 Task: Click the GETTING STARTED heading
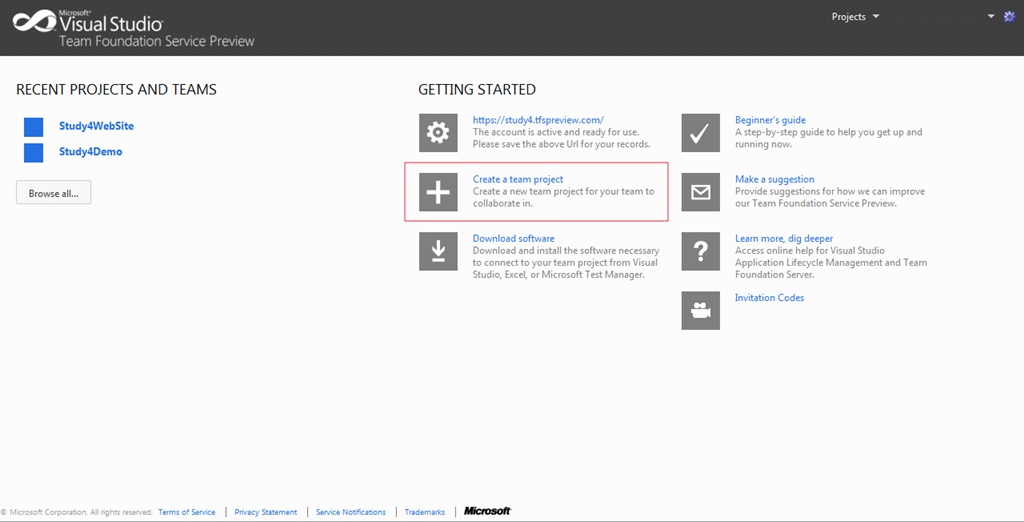coord(477,90)
